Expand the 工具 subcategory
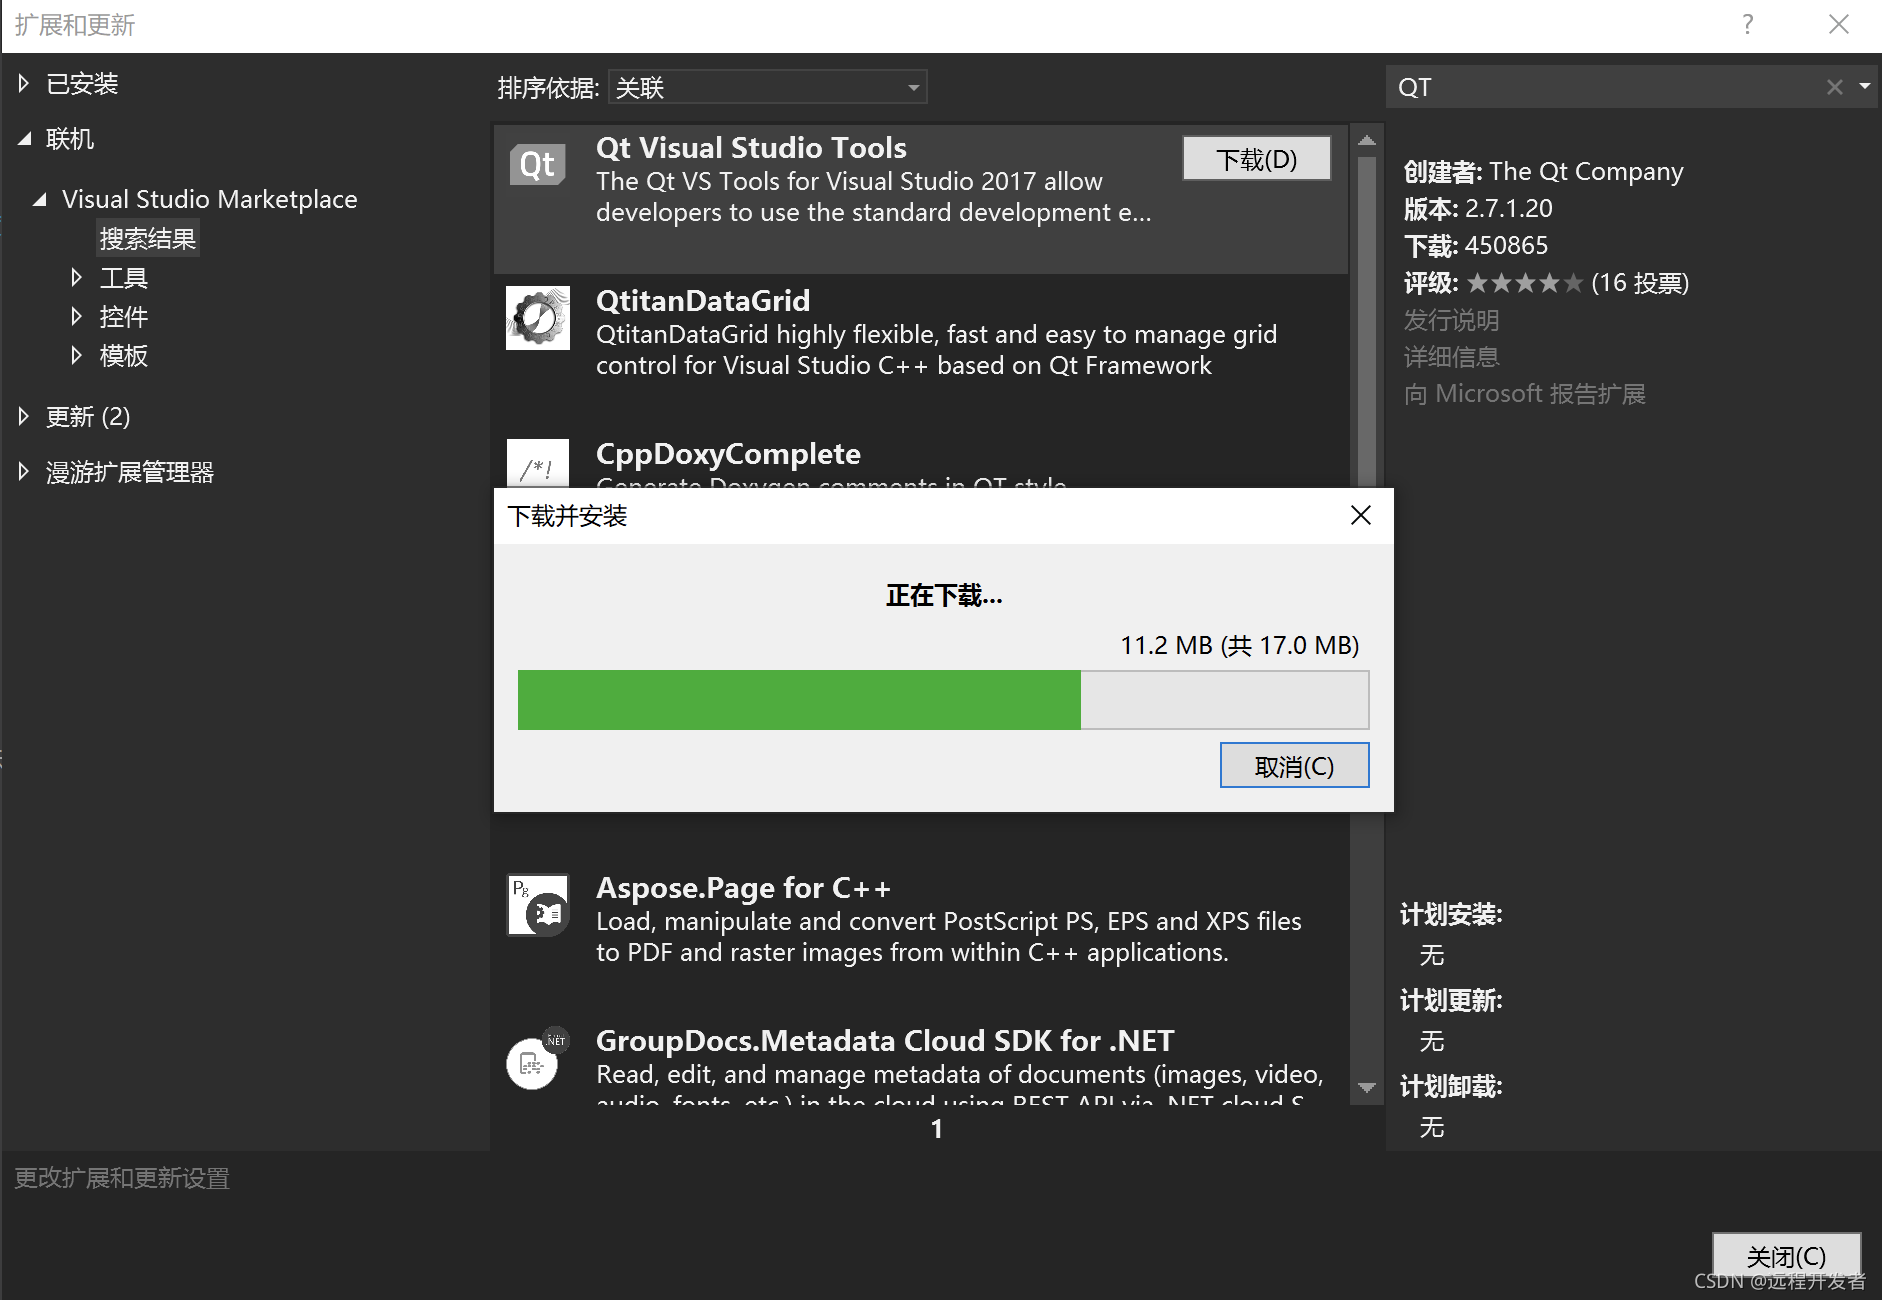Image resolution: width=1882 pixels, height=1300 pixels. coord(77,277)
